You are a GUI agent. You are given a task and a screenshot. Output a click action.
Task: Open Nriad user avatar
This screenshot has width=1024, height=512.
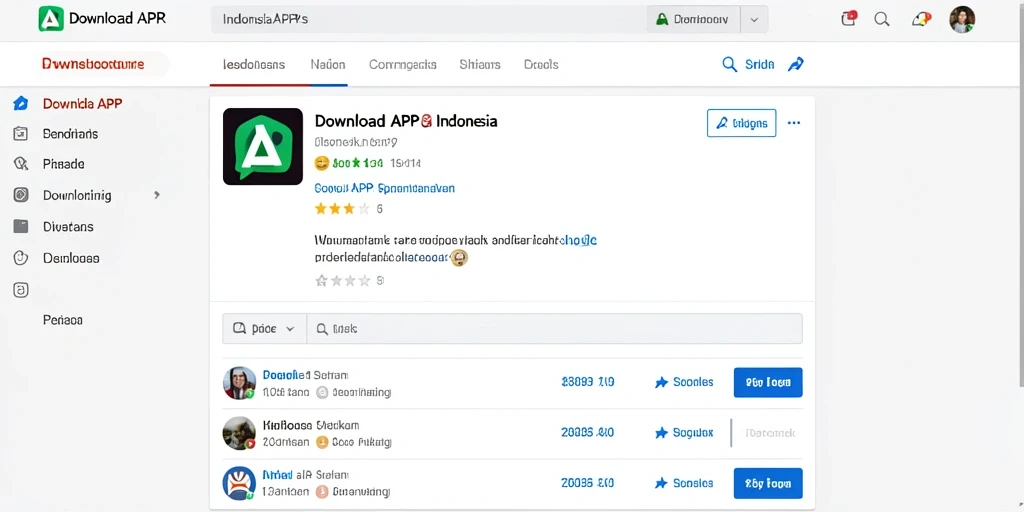[239, 483]
